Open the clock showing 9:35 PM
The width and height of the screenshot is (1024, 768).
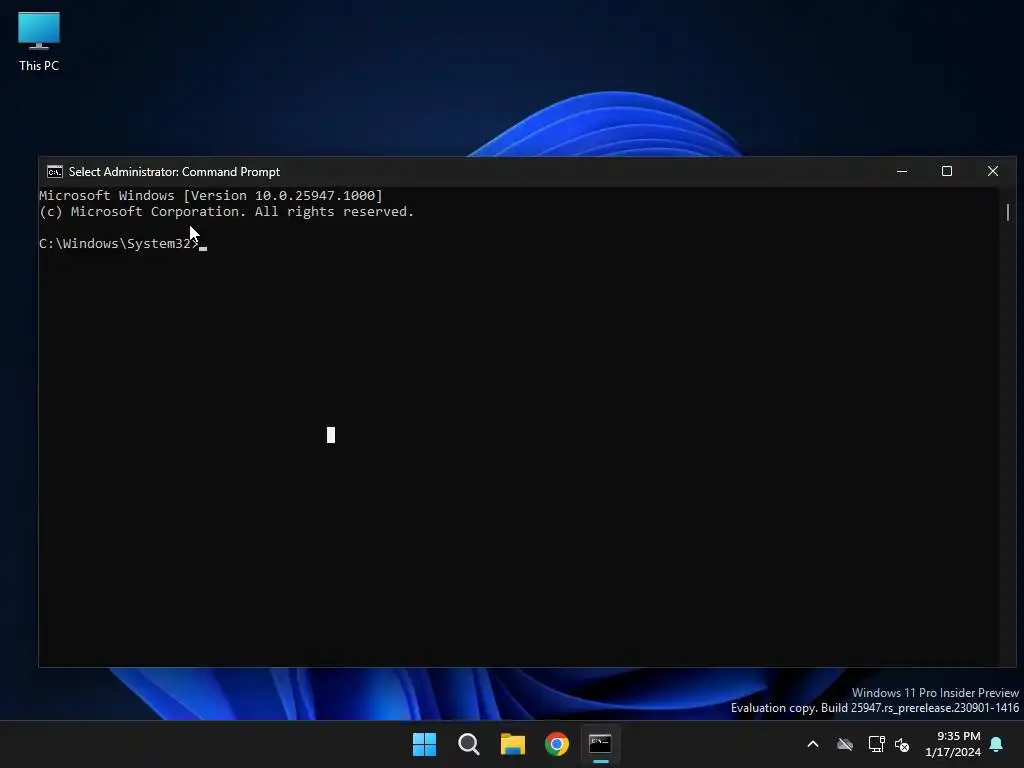point(953,744)
